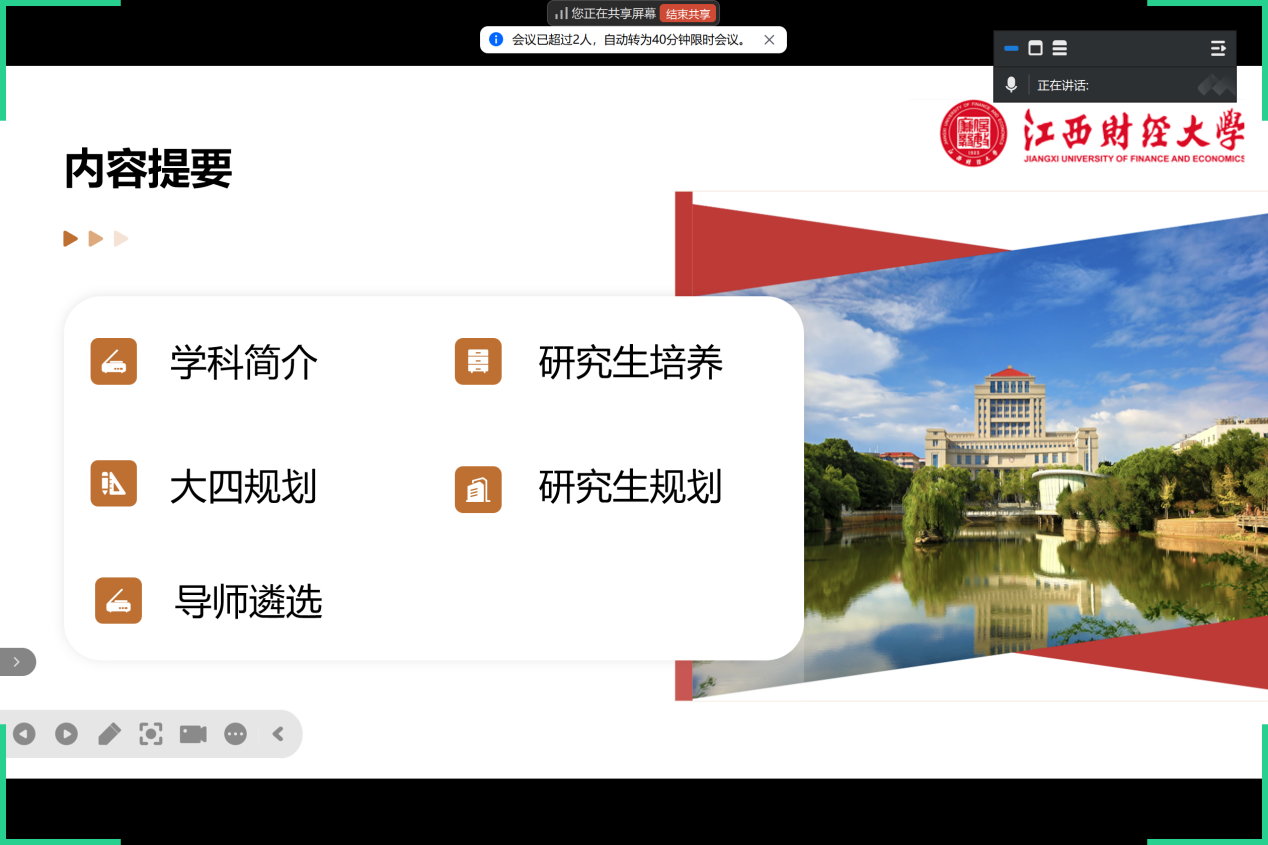
Task: Click the focus/screenshot frame icon
Action: pyautogui.click(x=151, y=734)
